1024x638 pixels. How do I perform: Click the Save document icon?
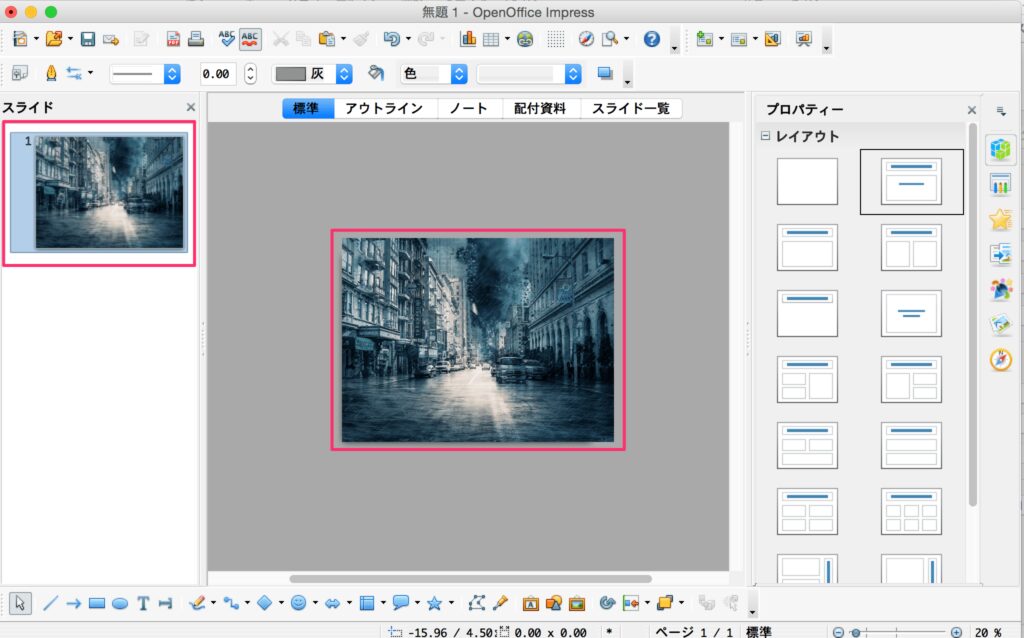point(87,40)
